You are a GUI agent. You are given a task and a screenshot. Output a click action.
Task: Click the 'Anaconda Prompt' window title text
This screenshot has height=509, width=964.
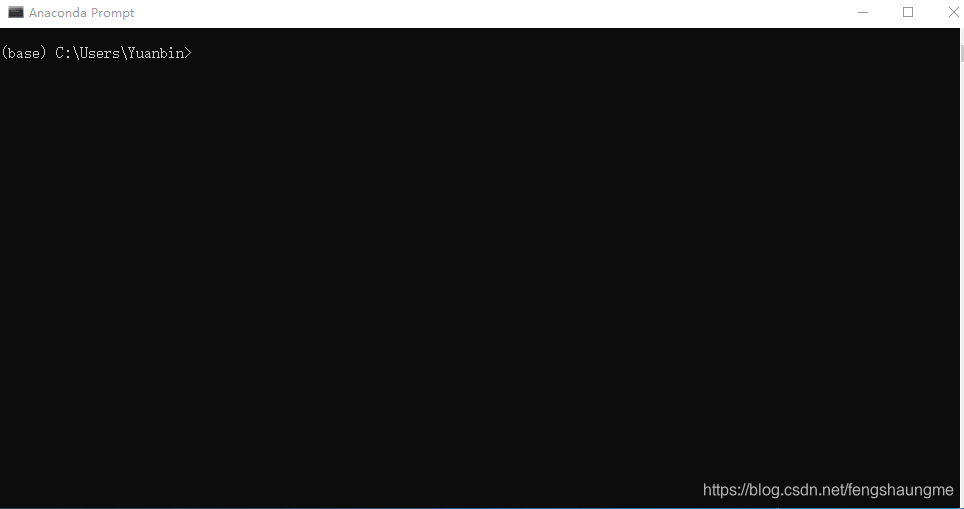(81, 13)
